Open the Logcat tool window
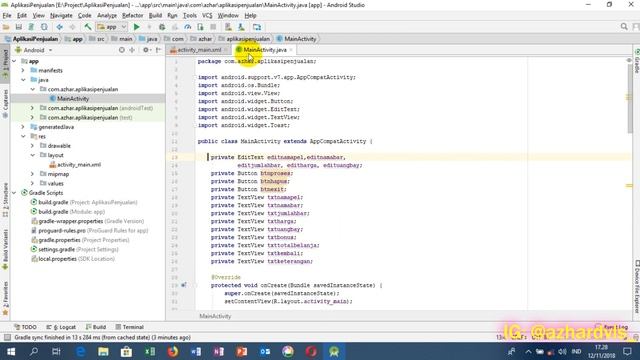 pos(61,327)
